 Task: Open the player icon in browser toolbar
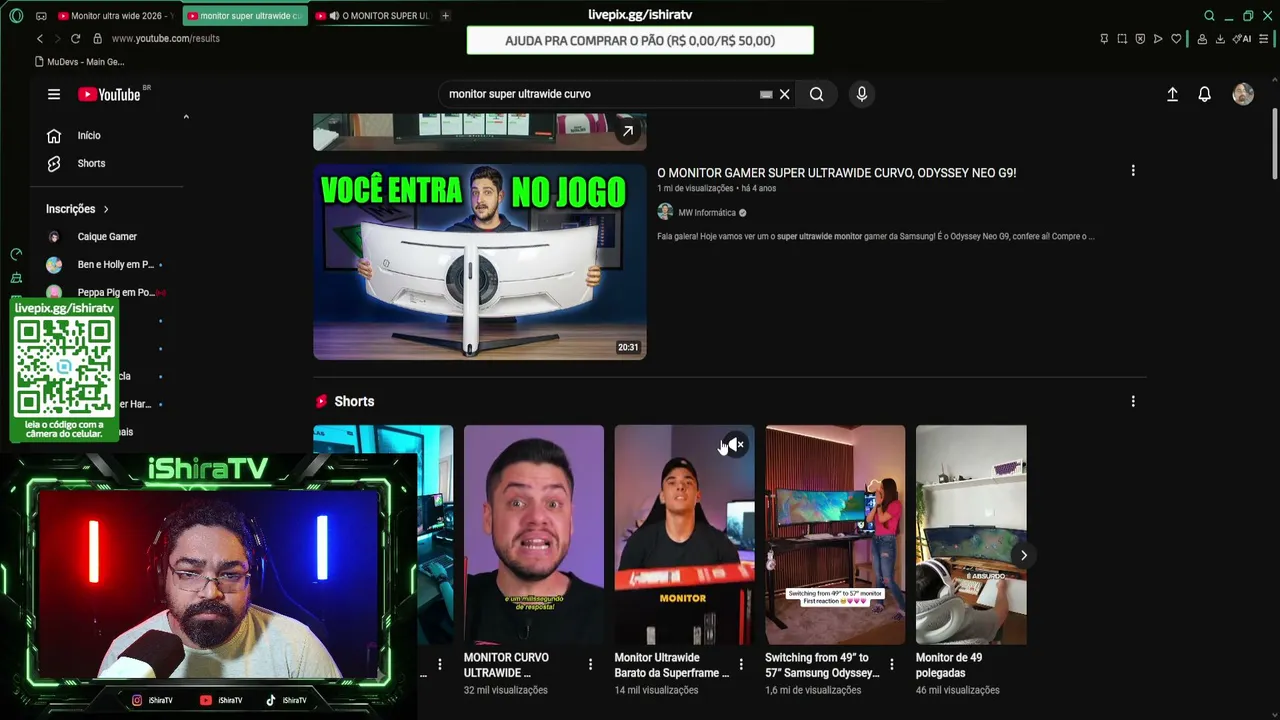(x=1158, y=39)
